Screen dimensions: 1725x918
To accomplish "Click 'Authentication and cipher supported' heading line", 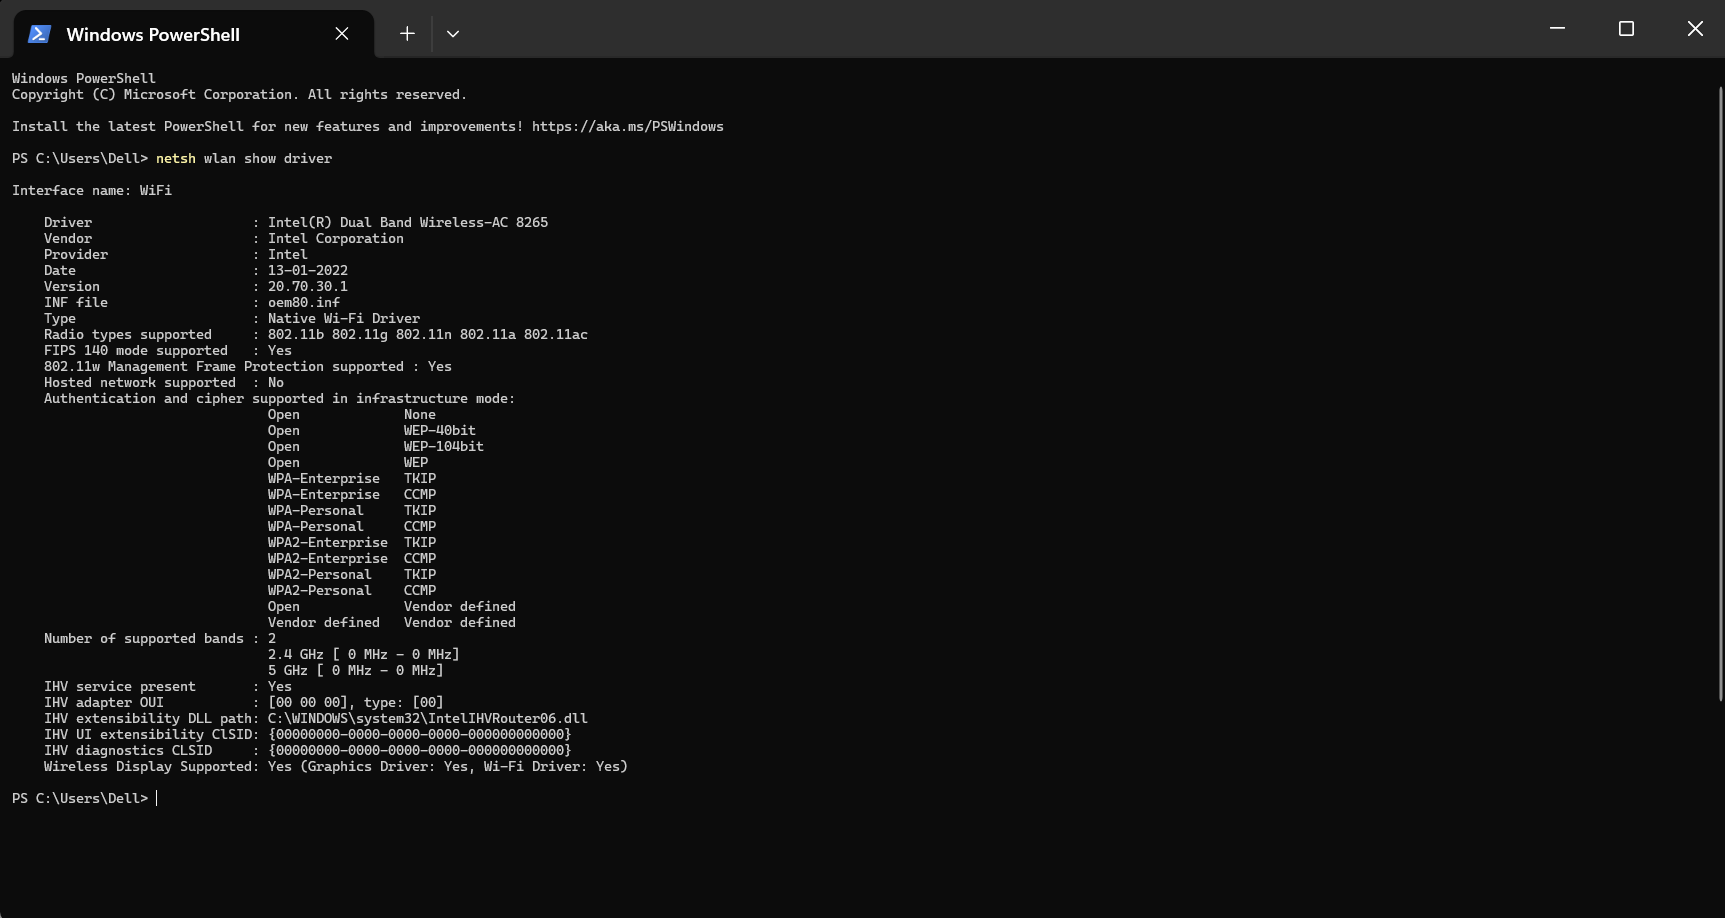I will (x=280, y=399).
